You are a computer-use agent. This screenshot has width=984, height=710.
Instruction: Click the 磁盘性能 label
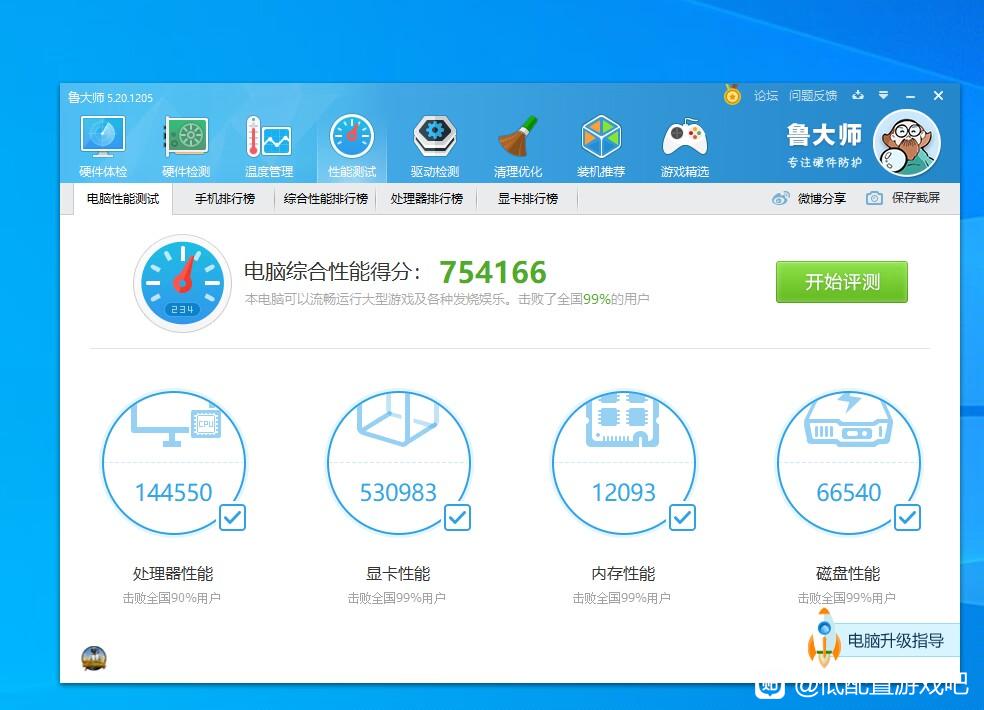(848, 573)
